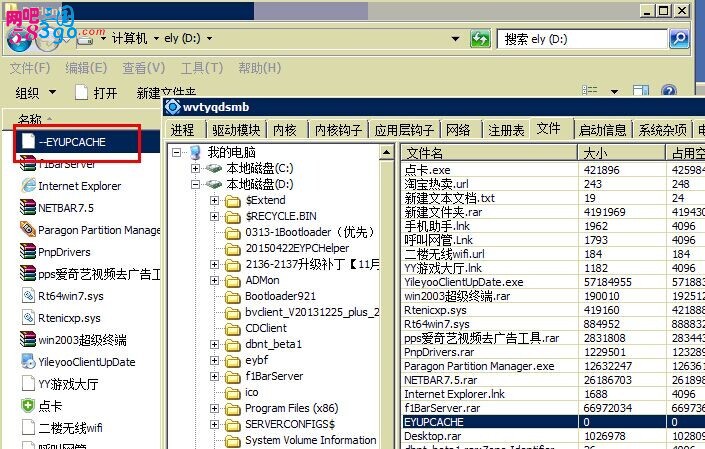Sort by the 文件名 column header

point(489,153)
